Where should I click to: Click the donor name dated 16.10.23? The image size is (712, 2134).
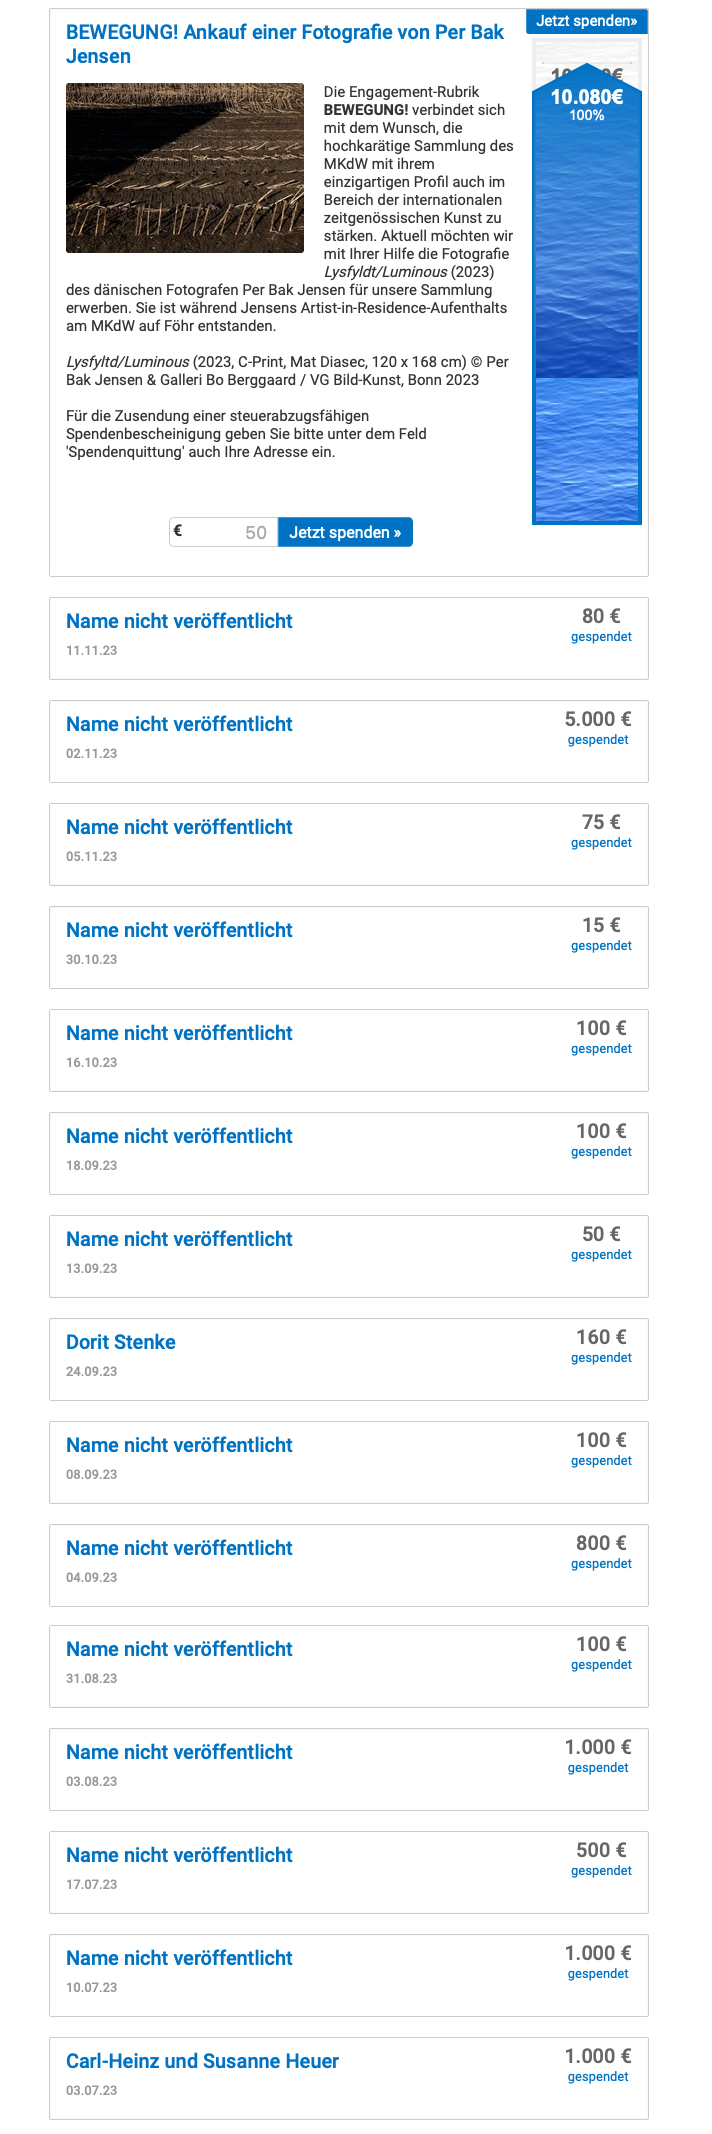click(x=179, y=1033)
